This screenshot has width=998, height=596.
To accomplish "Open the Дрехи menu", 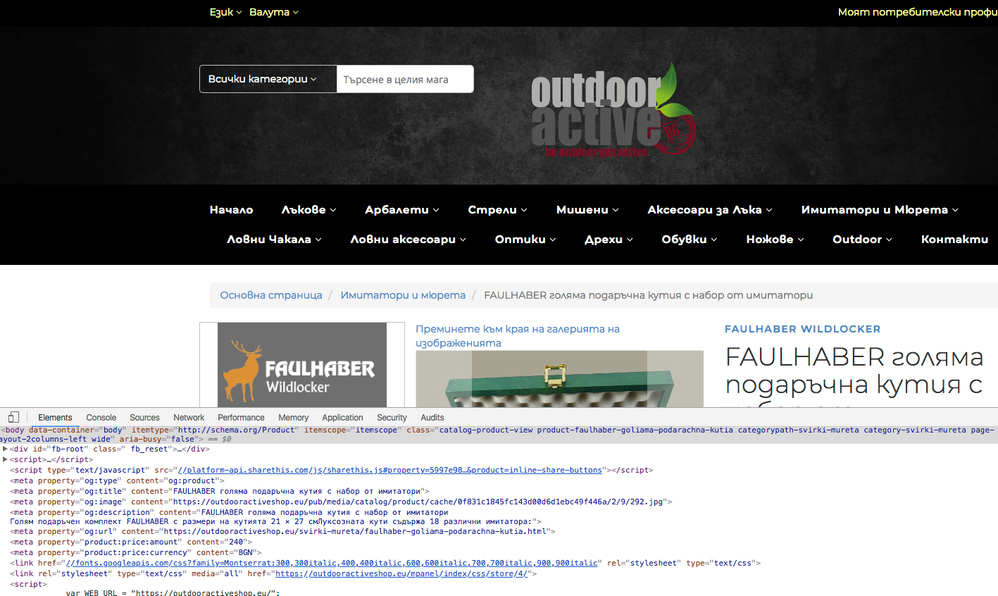I will pyautogui.click(x=608, y=239).
